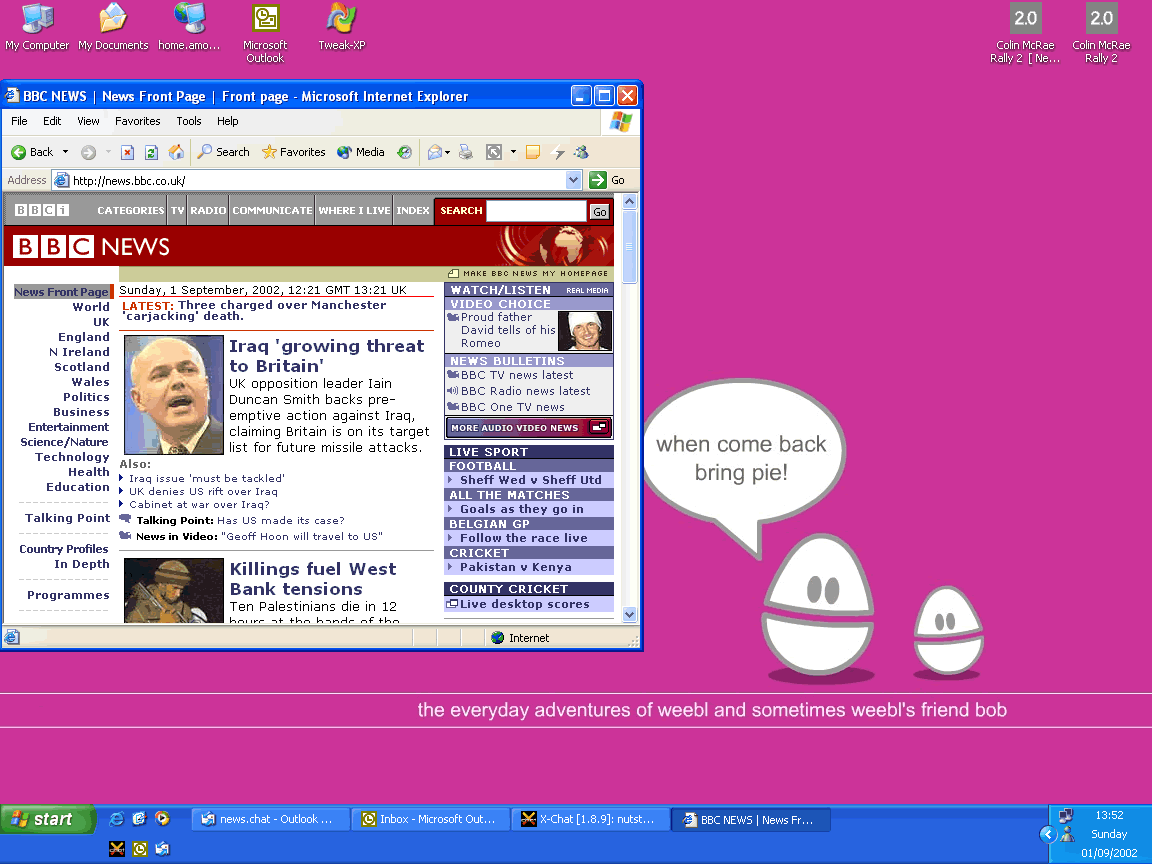Click the Print icon in toolbar

point(465,152)
